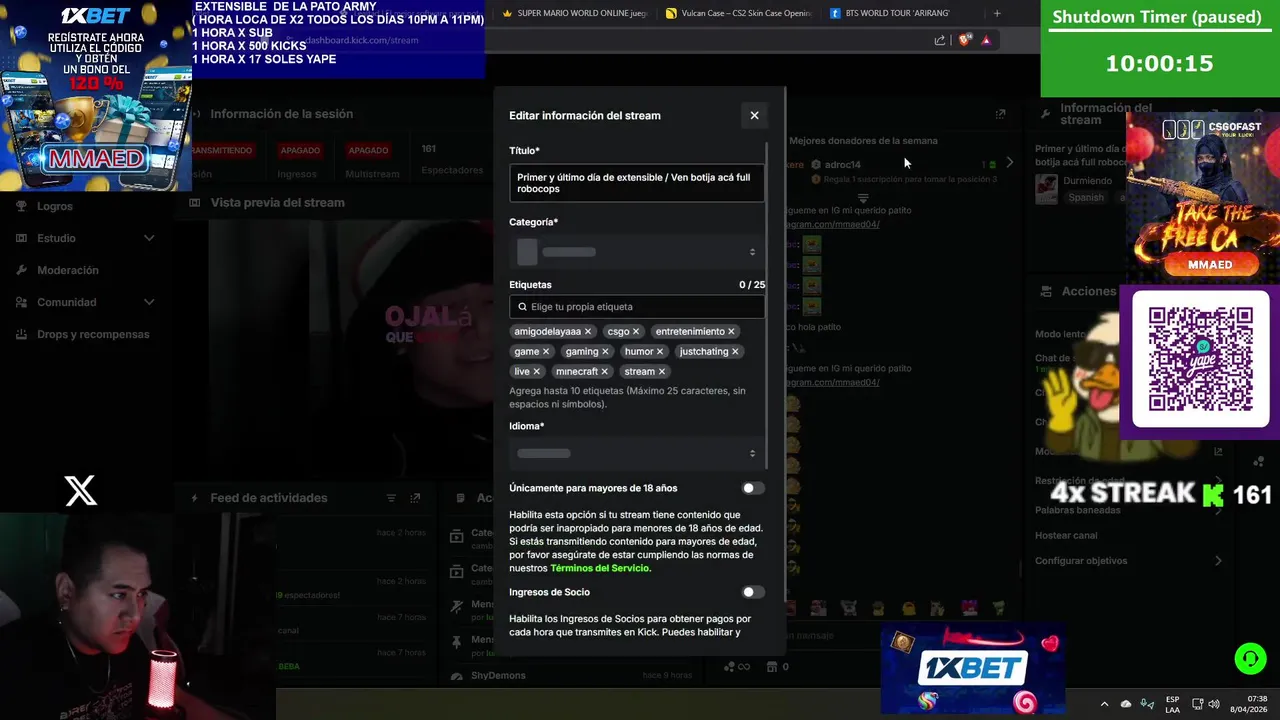1280x720 pixels.
Task: Open Moderación in the sidebar
Action: [68, 270]
